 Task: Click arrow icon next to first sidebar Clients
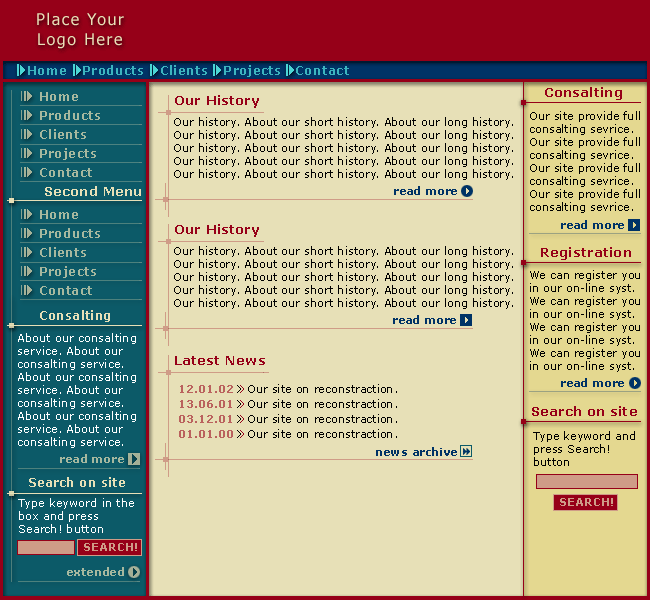[x=27, y=134]
